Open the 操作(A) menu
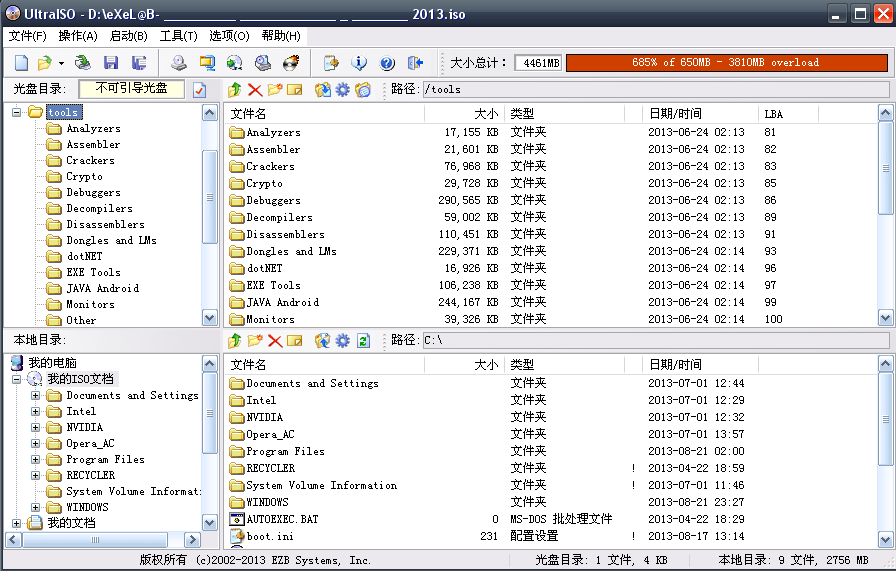Image resolution: width=896 pixels, height=571 pixels. 78,36
